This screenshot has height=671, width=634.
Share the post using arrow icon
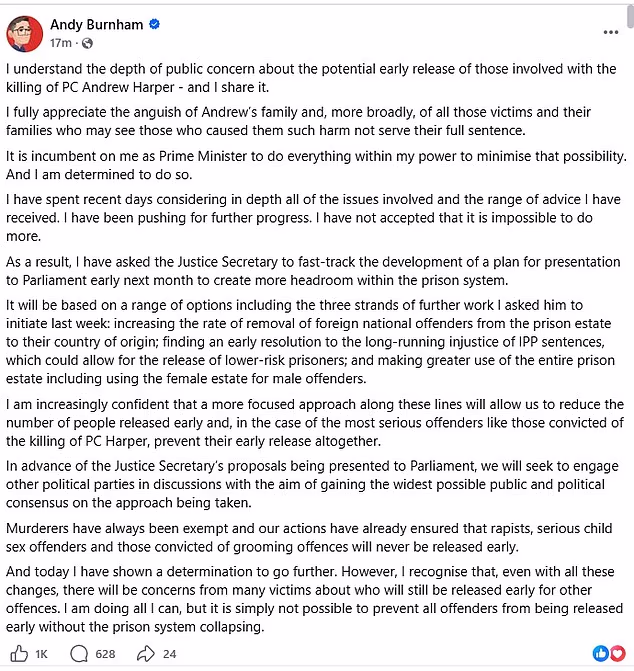click(x=145, y=654)
